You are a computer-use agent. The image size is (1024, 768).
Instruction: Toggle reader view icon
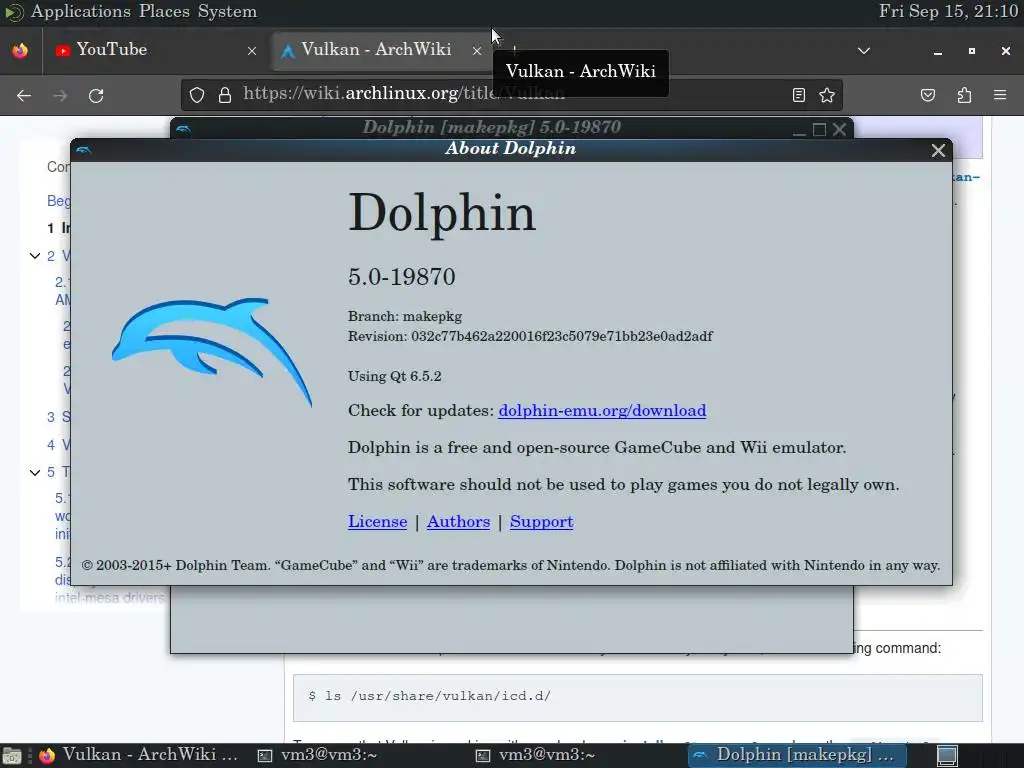[x=798, y=95]
